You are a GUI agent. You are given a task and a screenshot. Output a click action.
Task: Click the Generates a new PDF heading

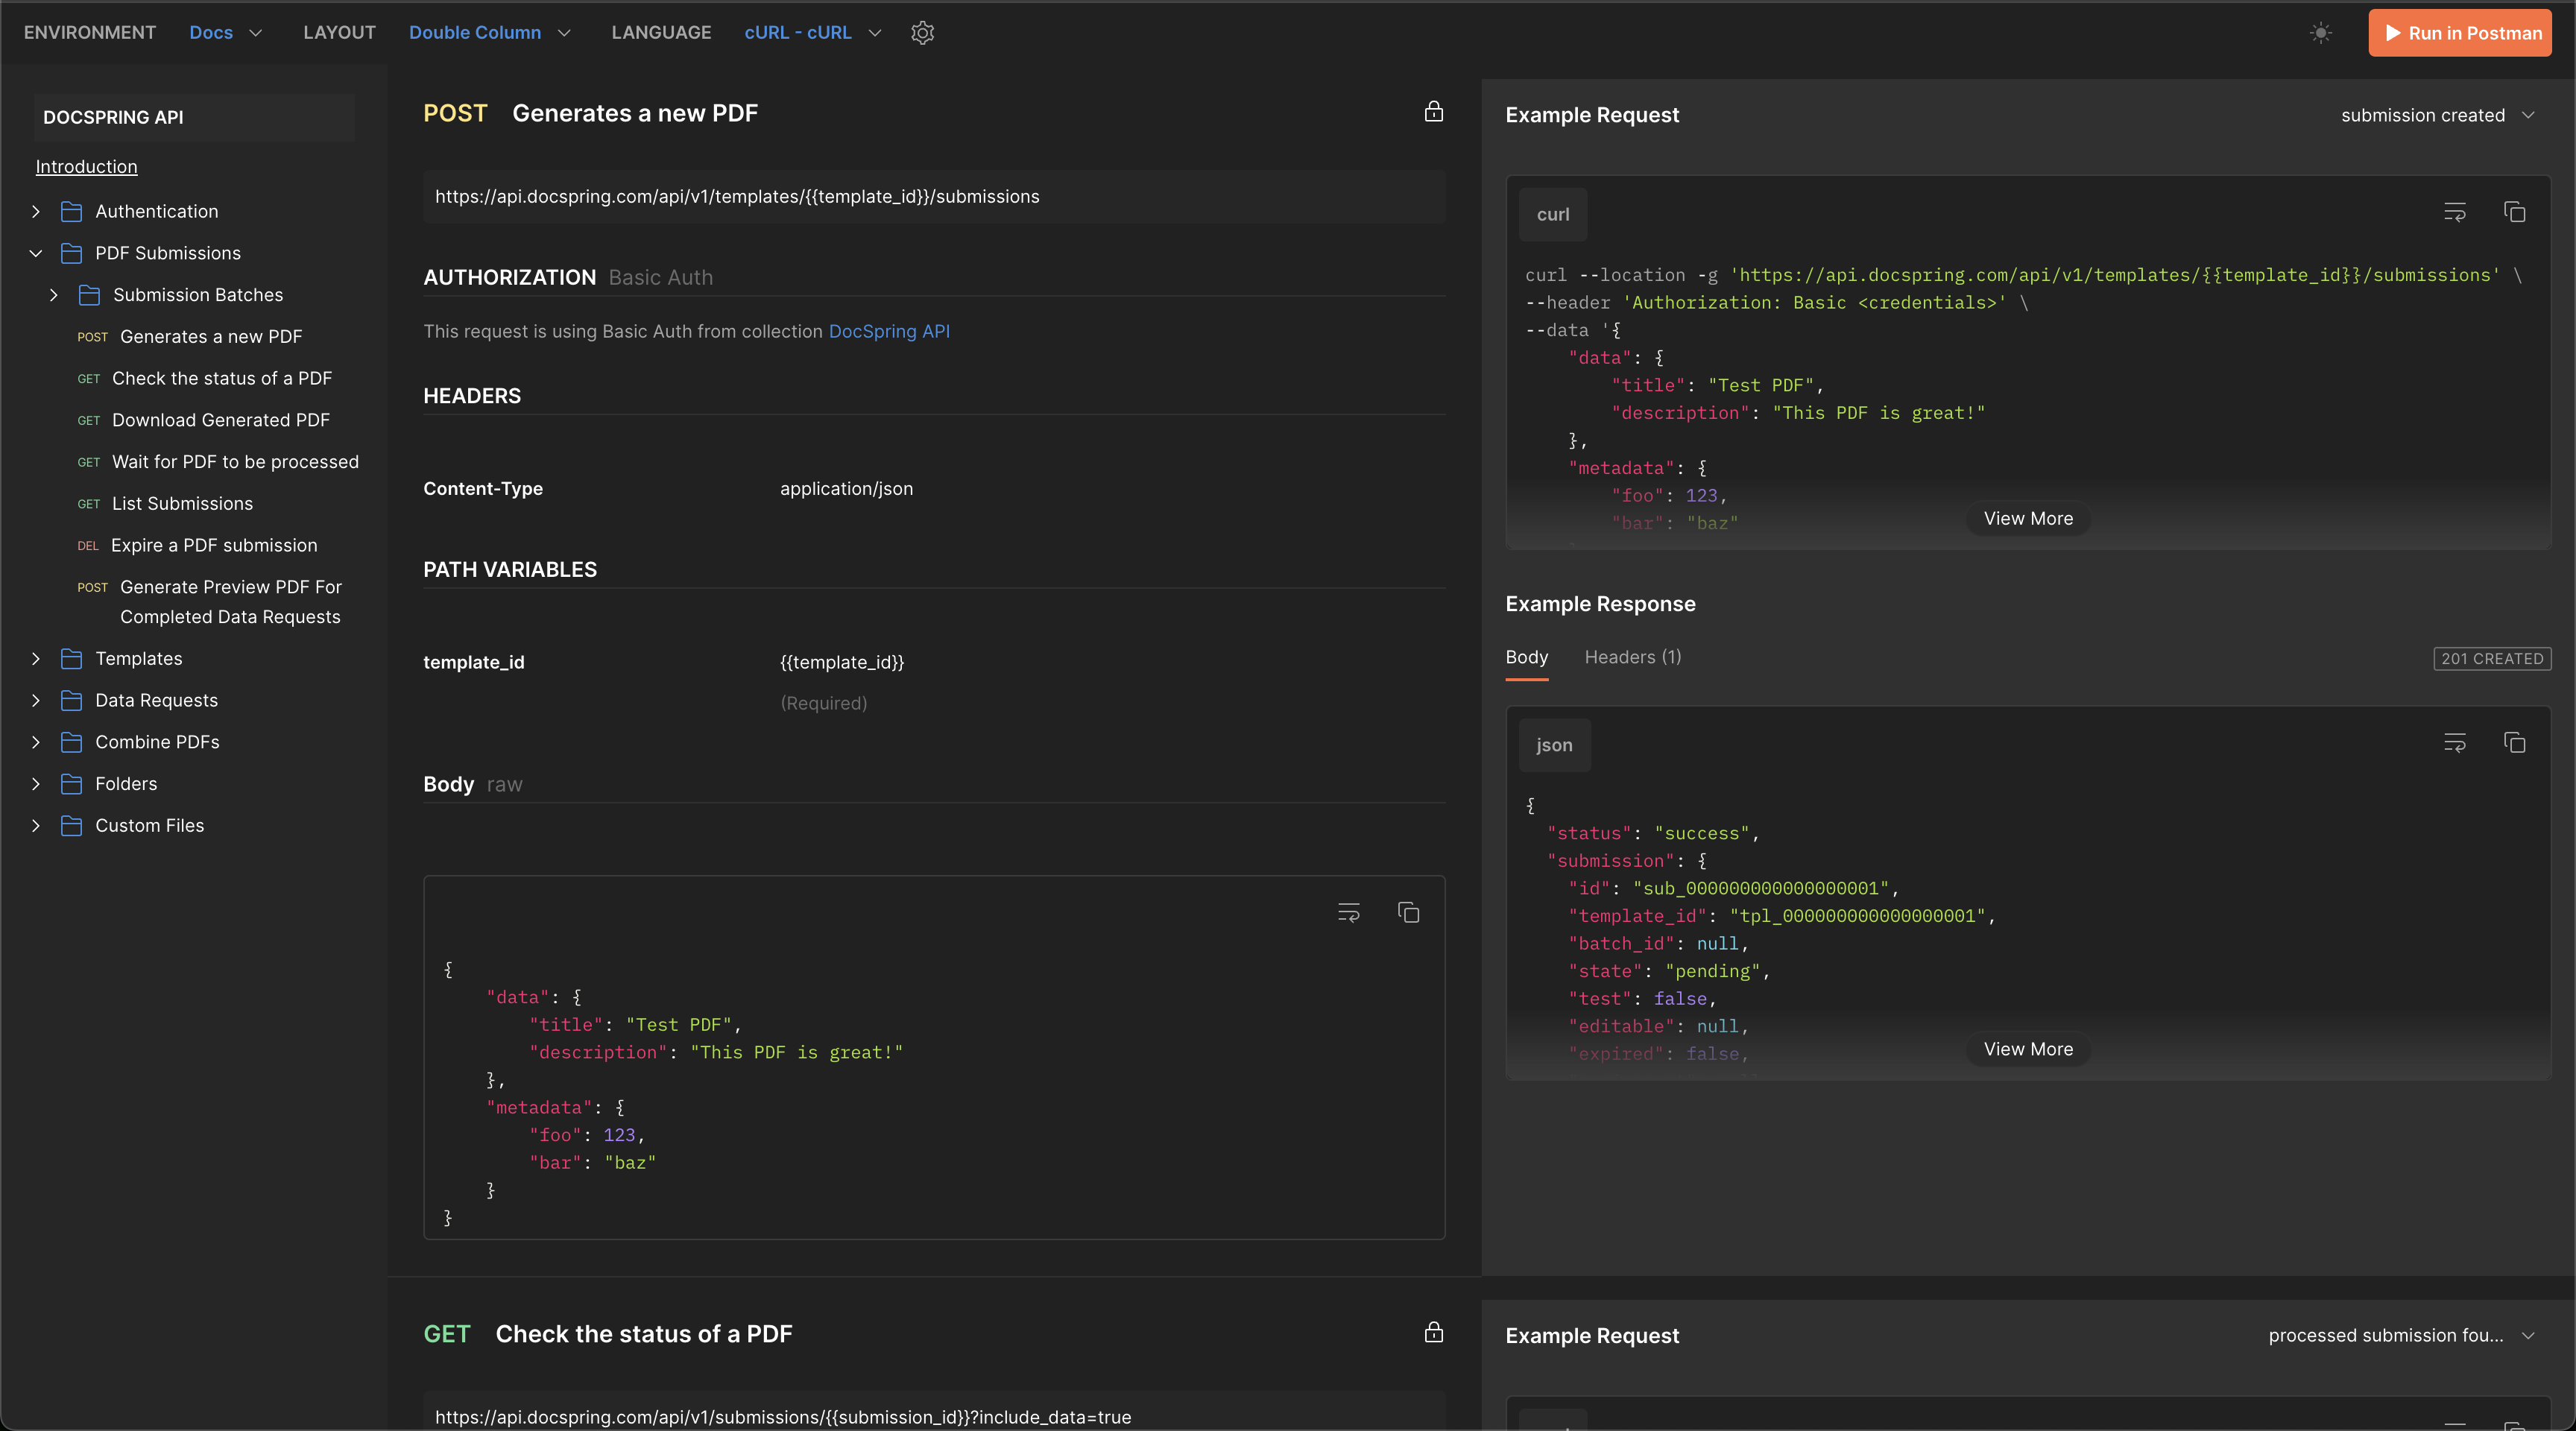[635, 113]
